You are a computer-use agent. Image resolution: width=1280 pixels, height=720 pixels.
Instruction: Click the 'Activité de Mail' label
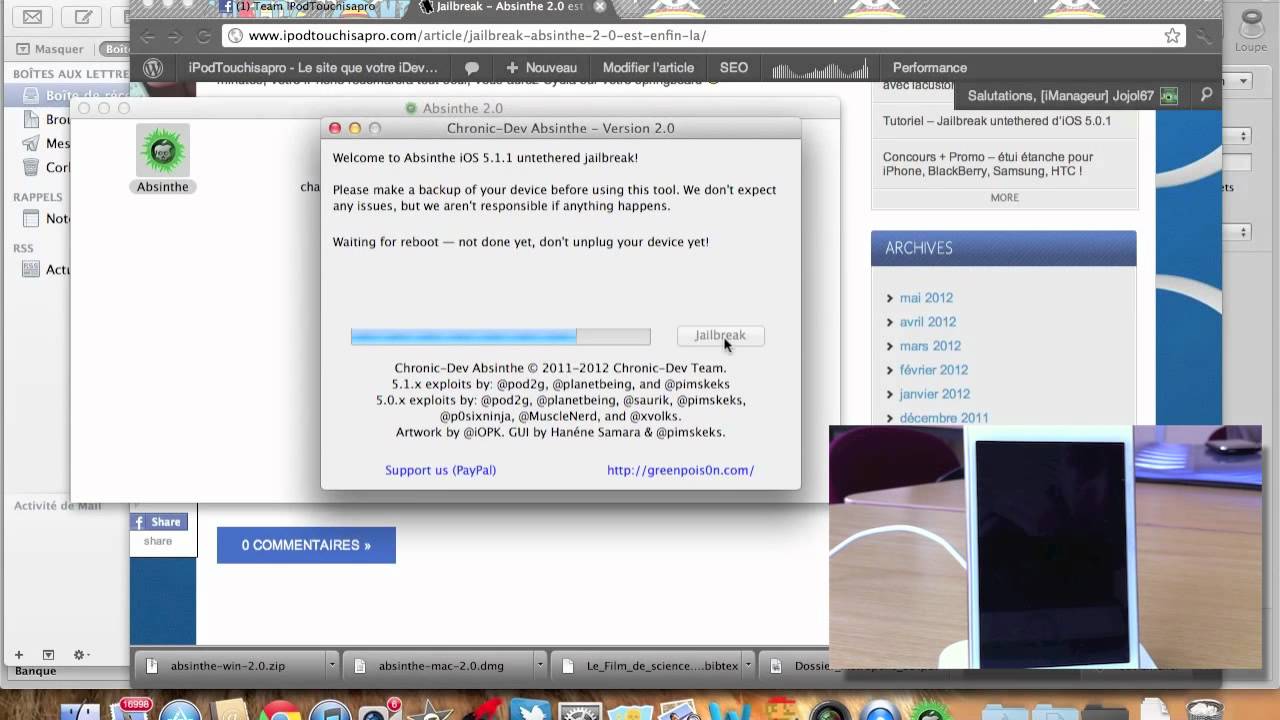click(x=58, y=506)
